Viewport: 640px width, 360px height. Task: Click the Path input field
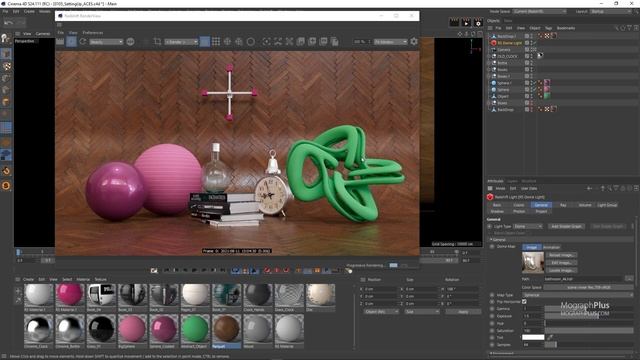[584, 278]
